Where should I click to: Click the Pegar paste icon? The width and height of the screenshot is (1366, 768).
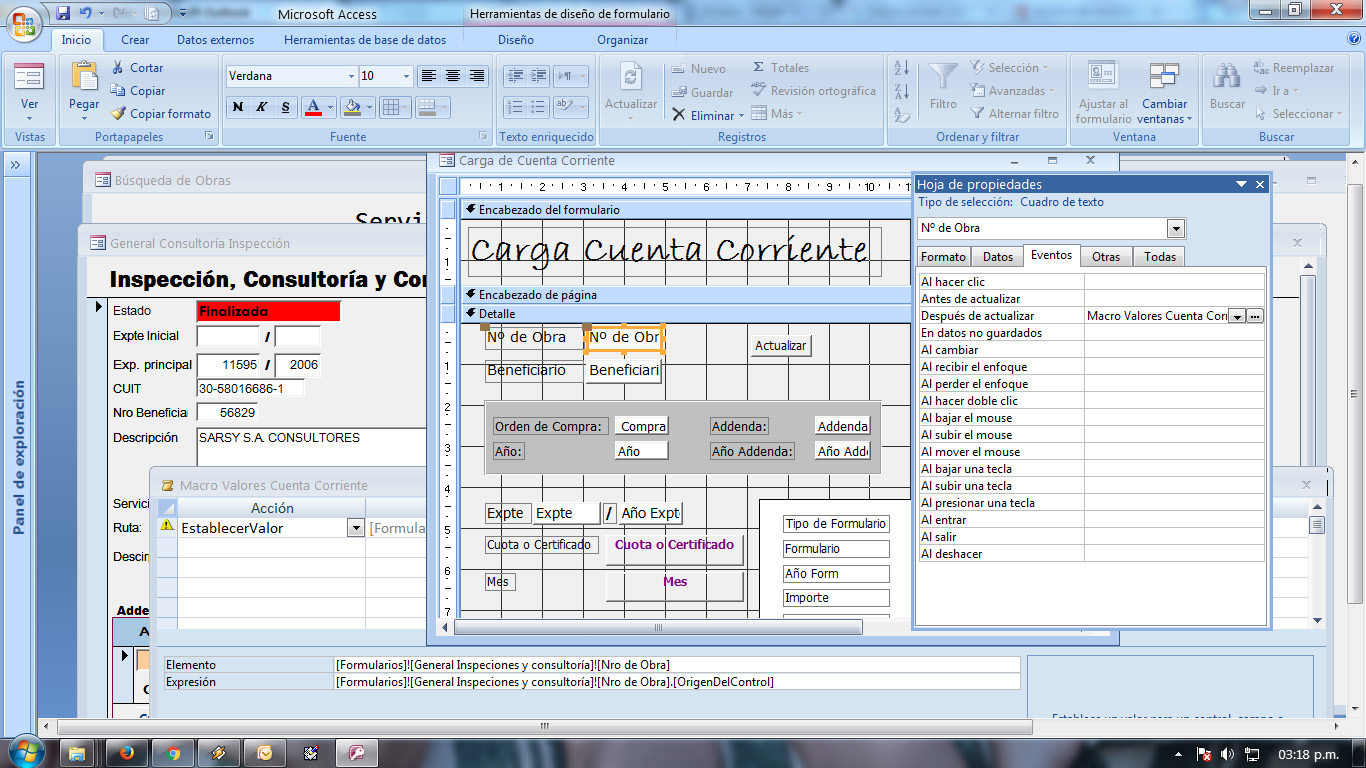(x=84, y=78)
